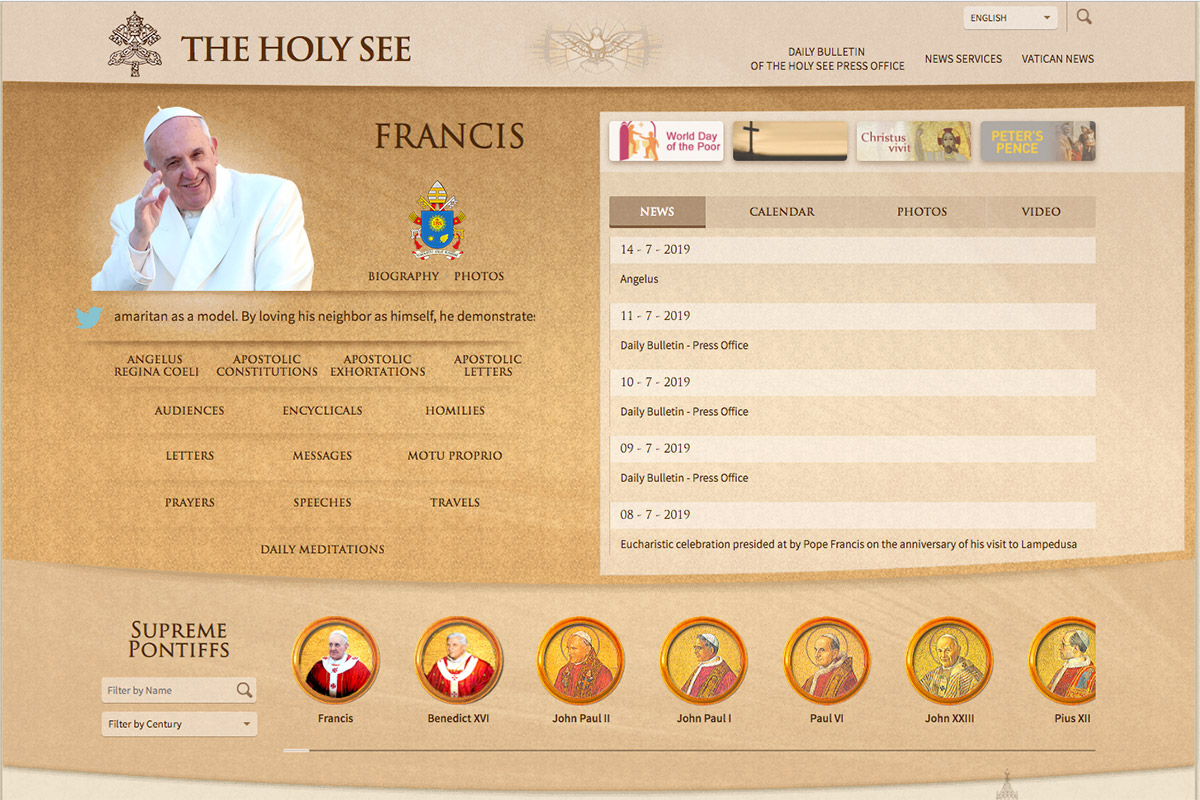Click the search magnifier icon in header
This screenshot has width=1200, height=800.
1084,17
